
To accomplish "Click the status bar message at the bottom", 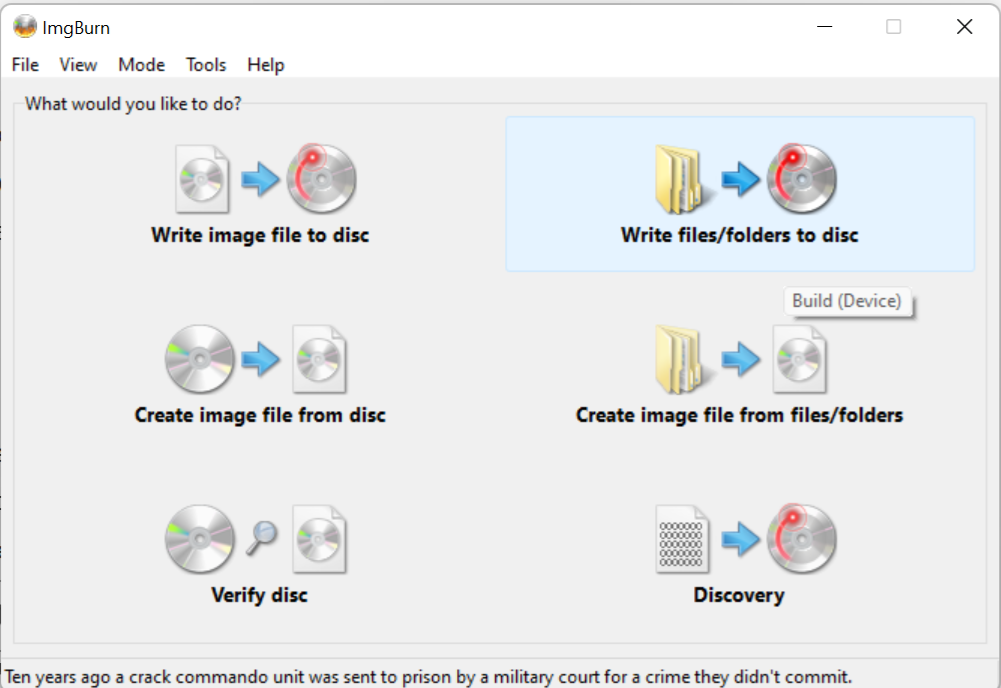I will coord(428,677).
